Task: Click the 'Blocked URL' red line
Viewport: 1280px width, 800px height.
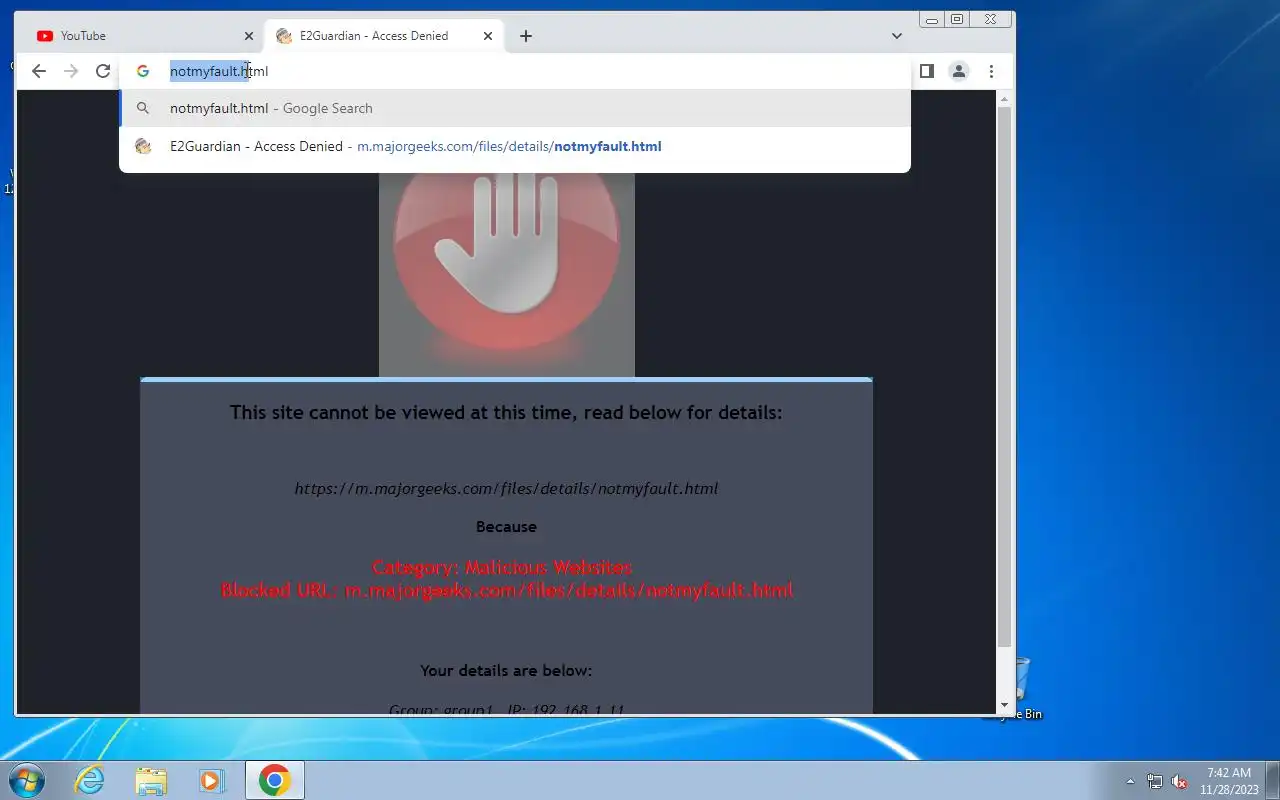Action: point(507,590)
